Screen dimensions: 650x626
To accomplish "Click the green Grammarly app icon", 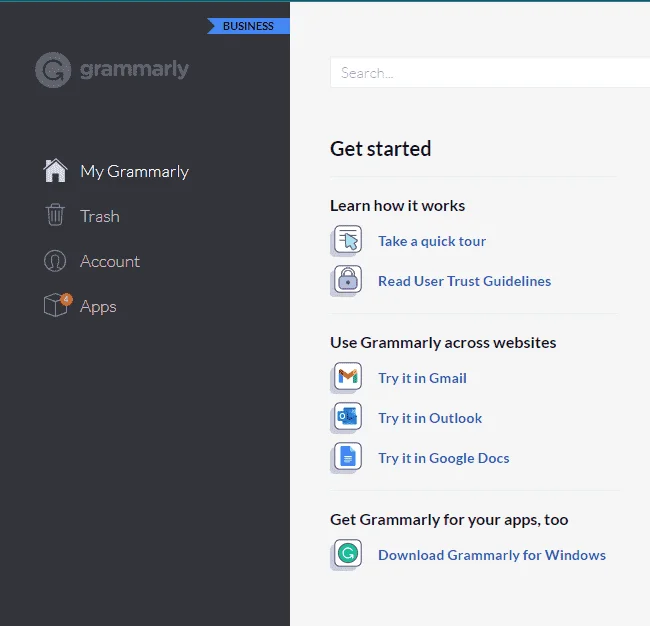I will click(348, 553).
